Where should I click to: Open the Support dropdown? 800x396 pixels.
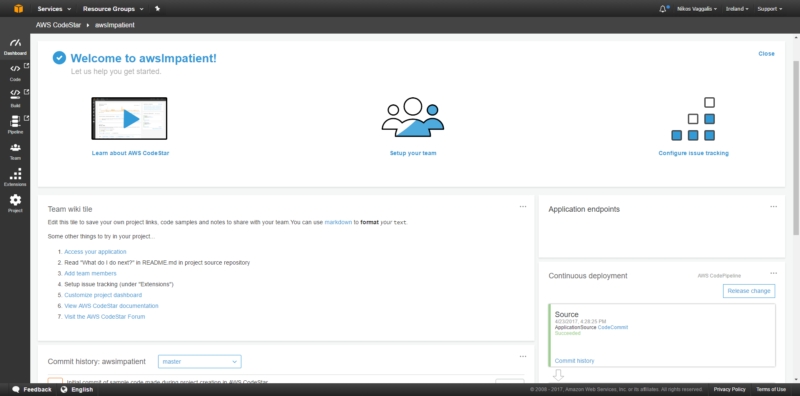769,9
